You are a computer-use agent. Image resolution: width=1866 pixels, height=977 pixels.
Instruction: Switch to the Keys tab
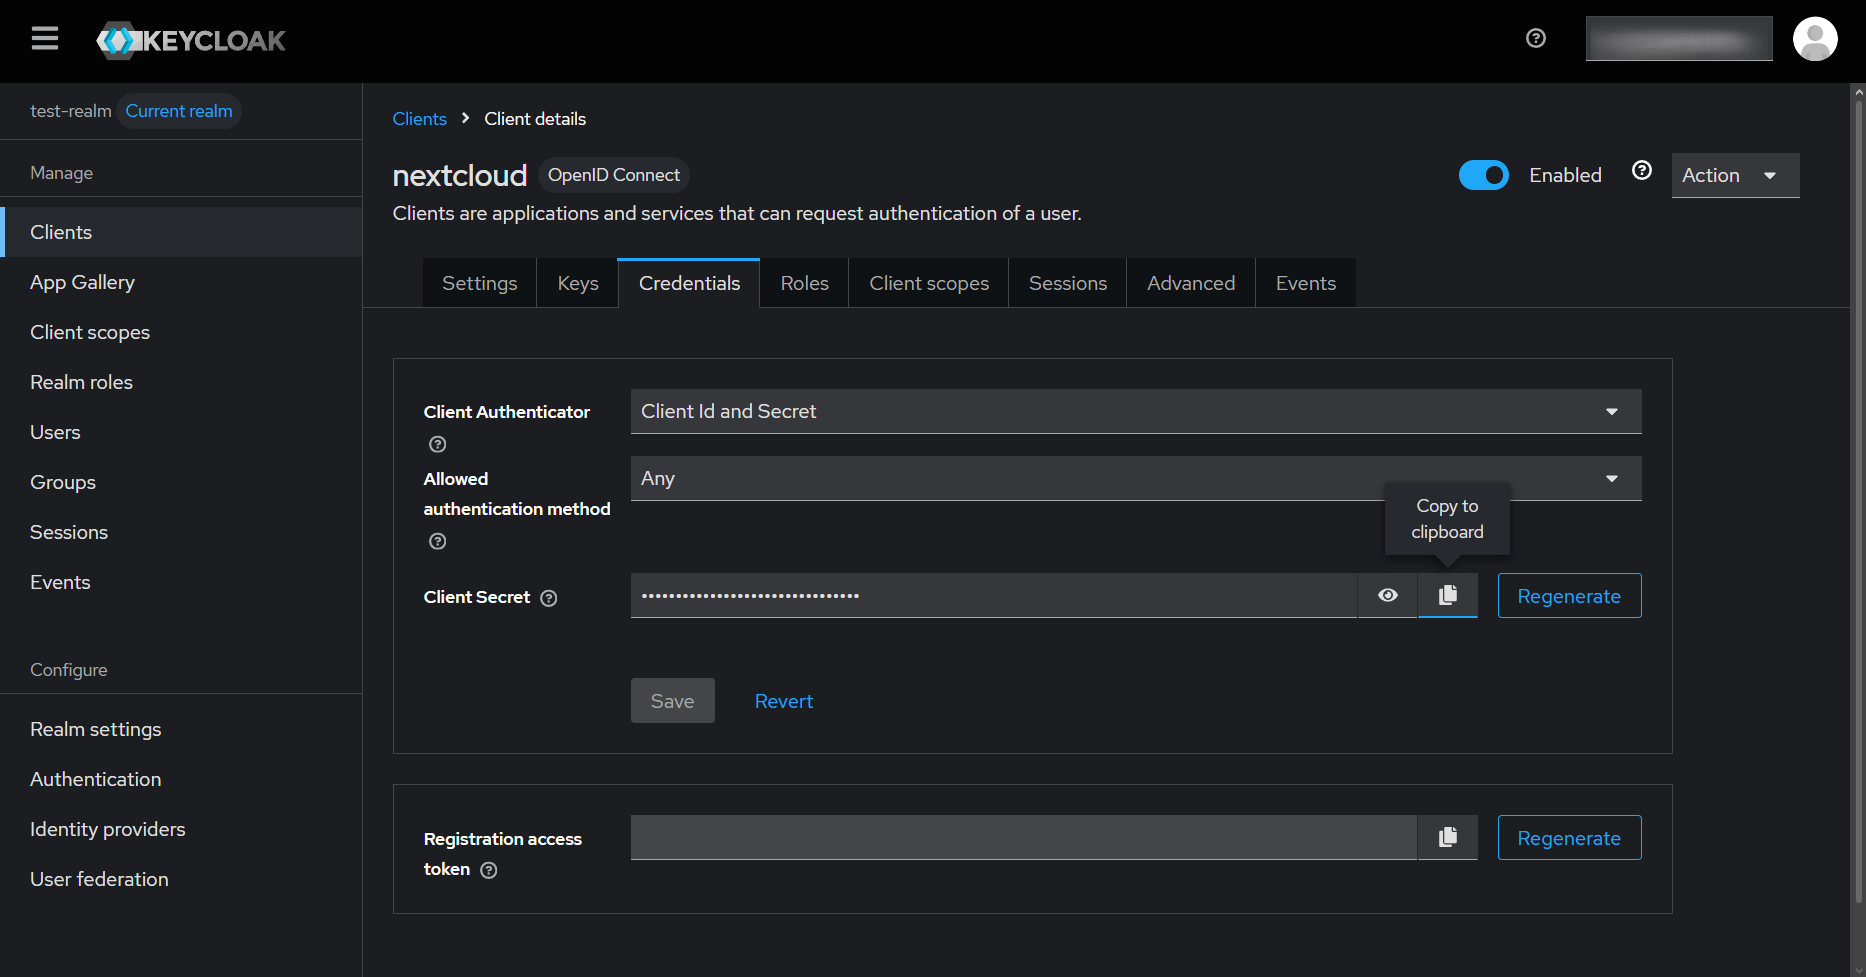coord(578,283)
